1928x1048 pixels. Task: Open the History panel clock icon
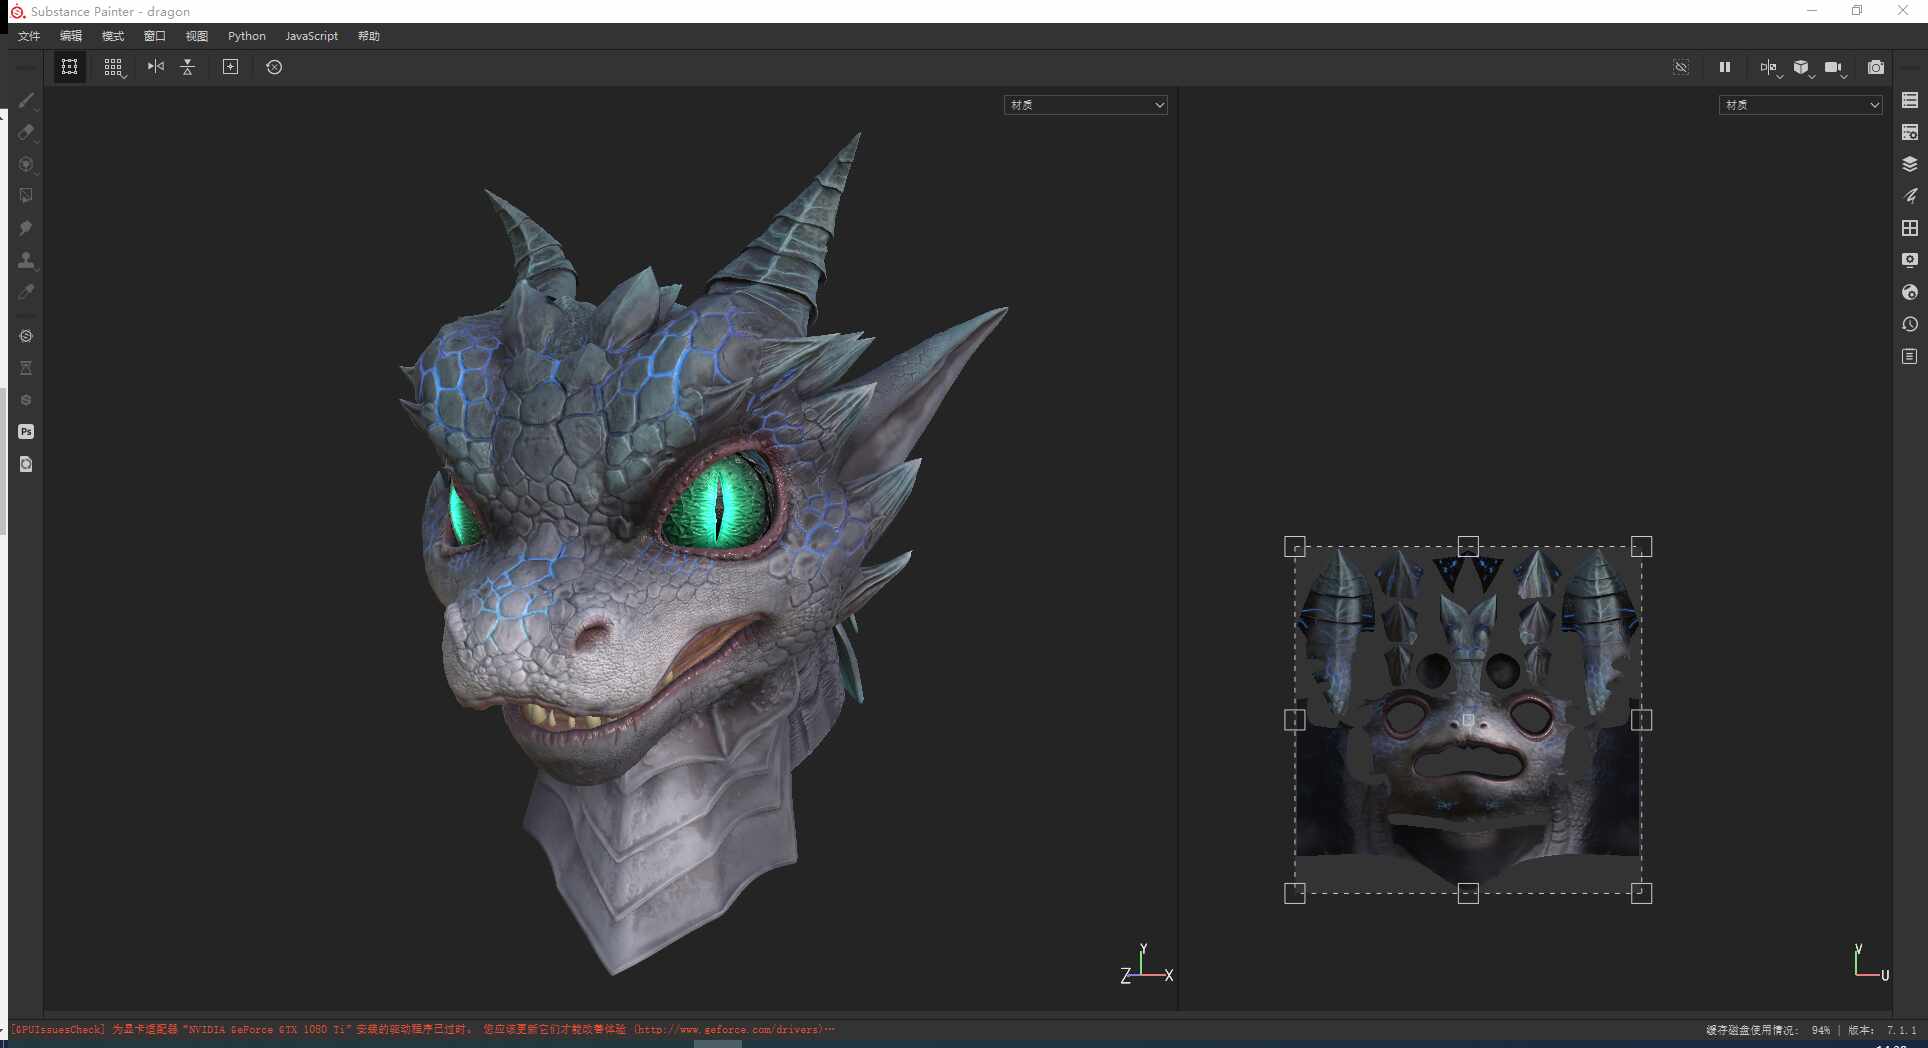tap(1910, 325)
